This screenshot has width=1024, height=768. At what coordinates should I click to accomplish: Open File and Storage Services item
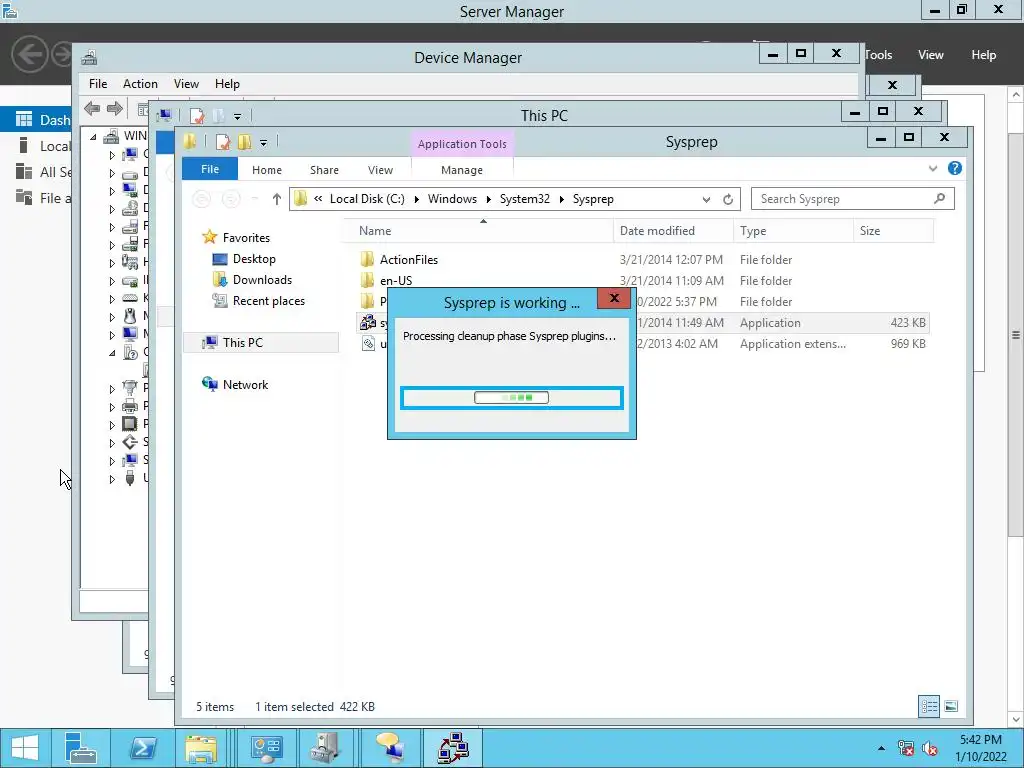point(43,197)
